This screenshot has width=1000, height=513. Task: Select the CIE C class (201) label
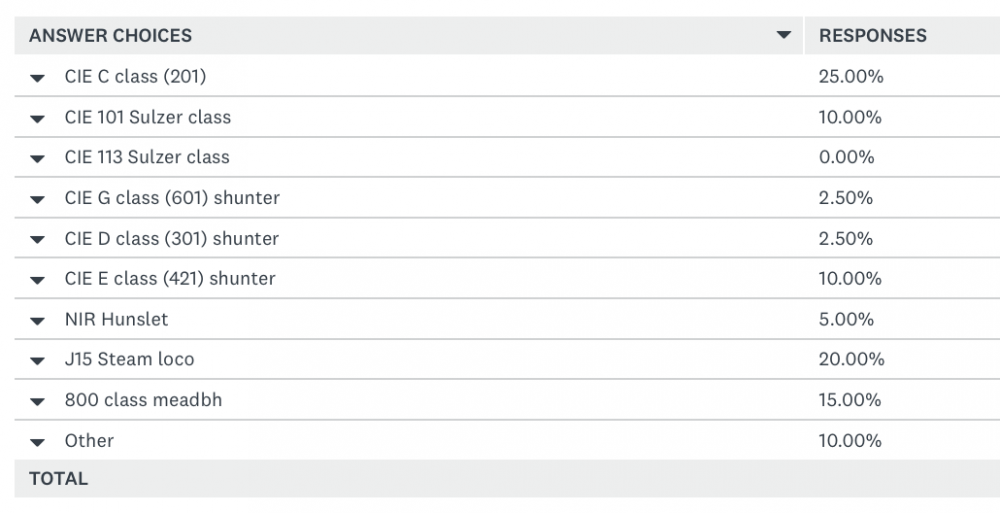135,76
